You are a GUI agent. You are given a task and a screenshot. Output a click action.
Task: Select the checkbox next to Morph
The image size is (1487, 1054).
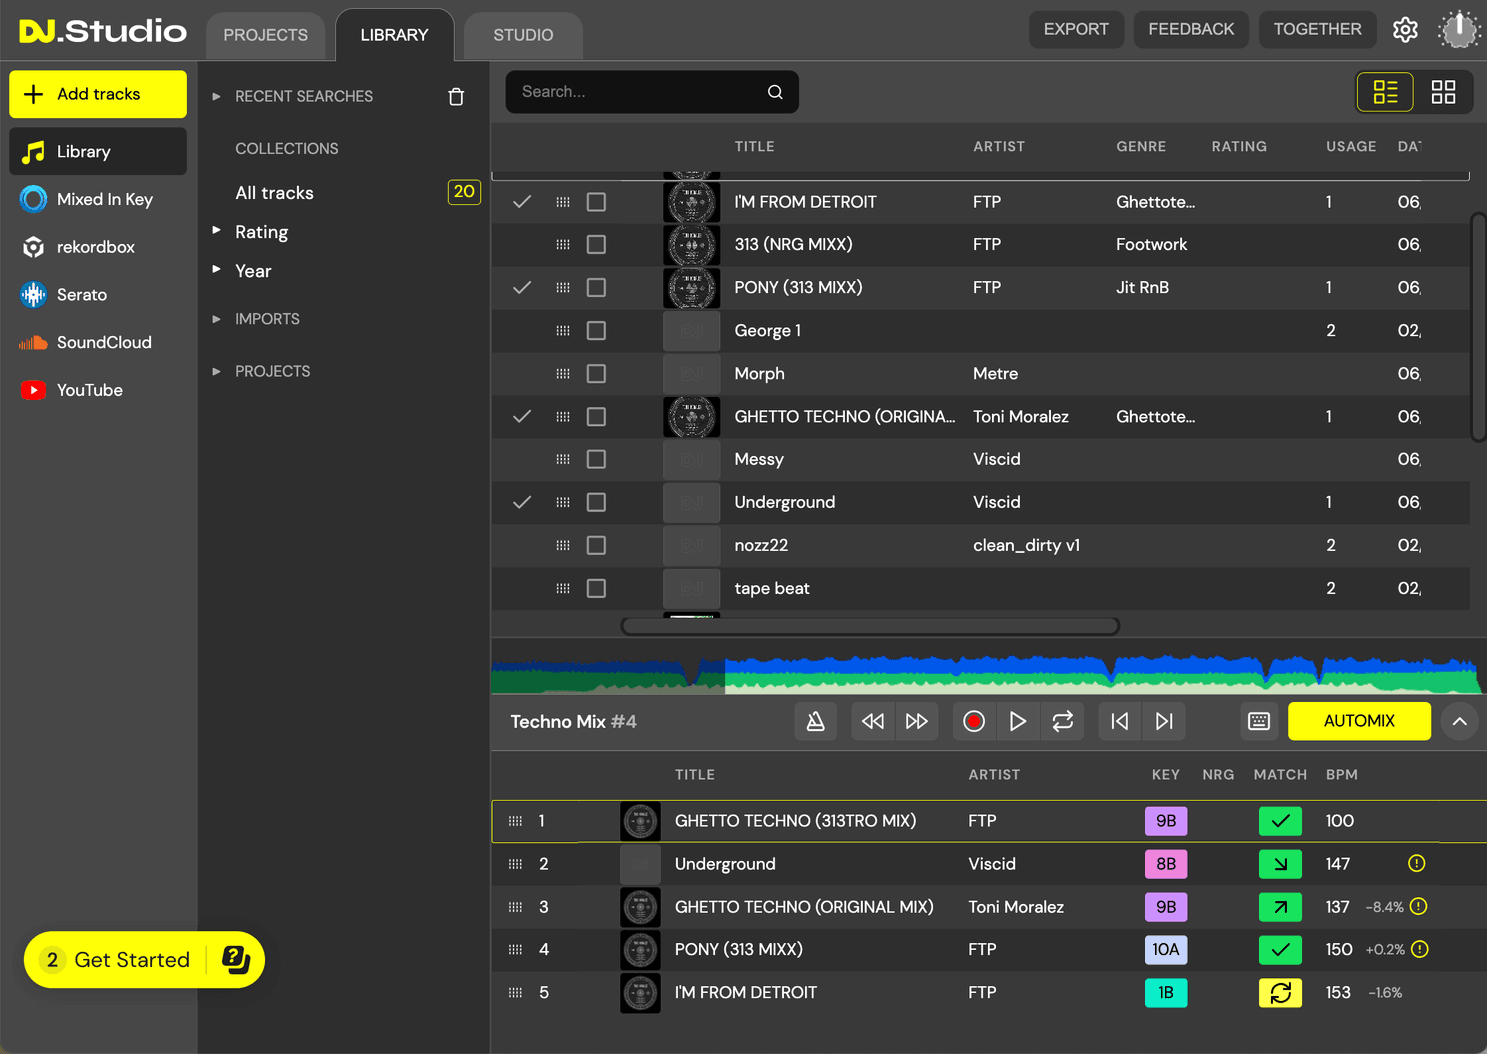[596, 373]
